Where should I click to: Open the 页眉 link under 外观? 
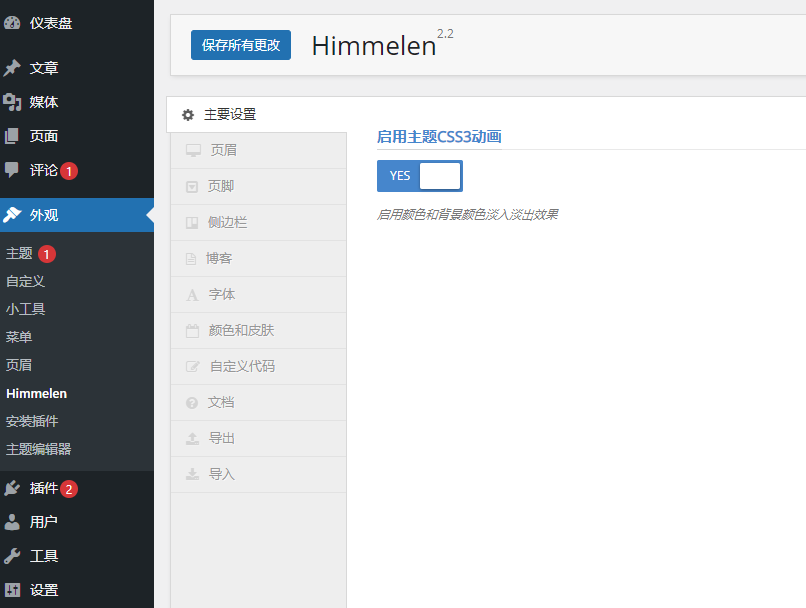[19, 365]
